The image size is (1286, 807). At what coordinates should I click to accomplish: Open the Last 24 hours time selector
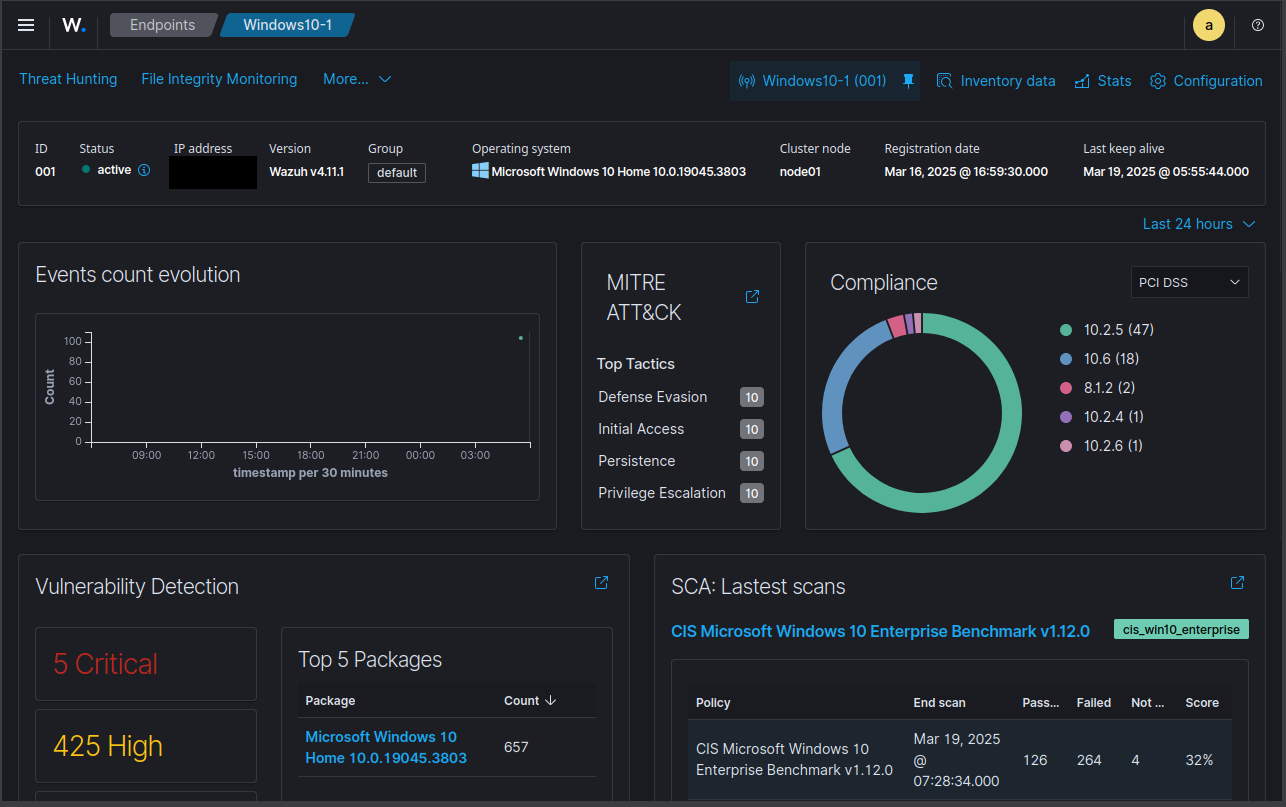[x=1199, y=224]
